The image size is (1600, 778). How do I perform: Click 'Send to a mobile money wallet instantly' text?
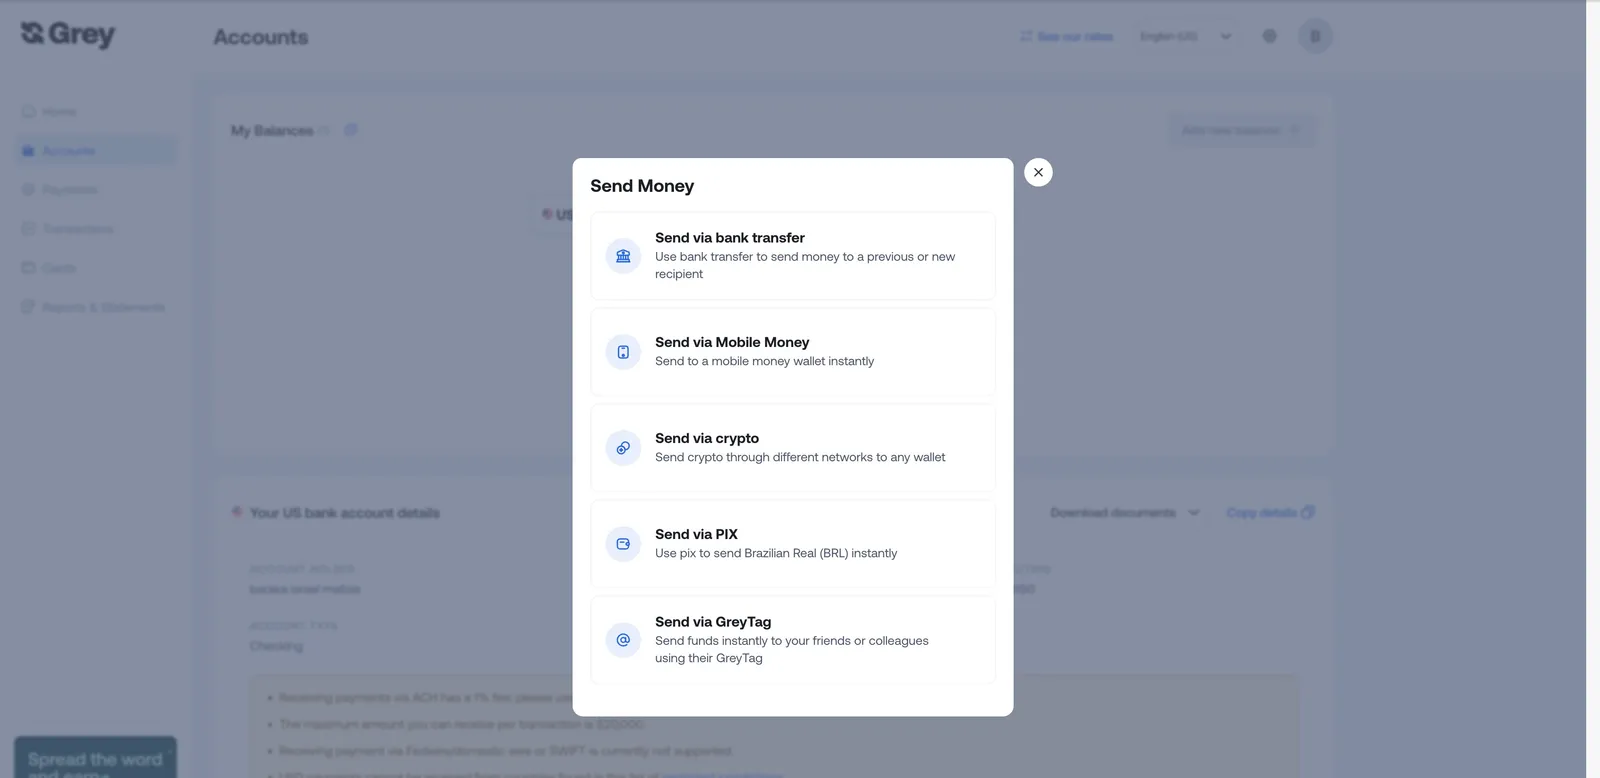click(764, 361)
